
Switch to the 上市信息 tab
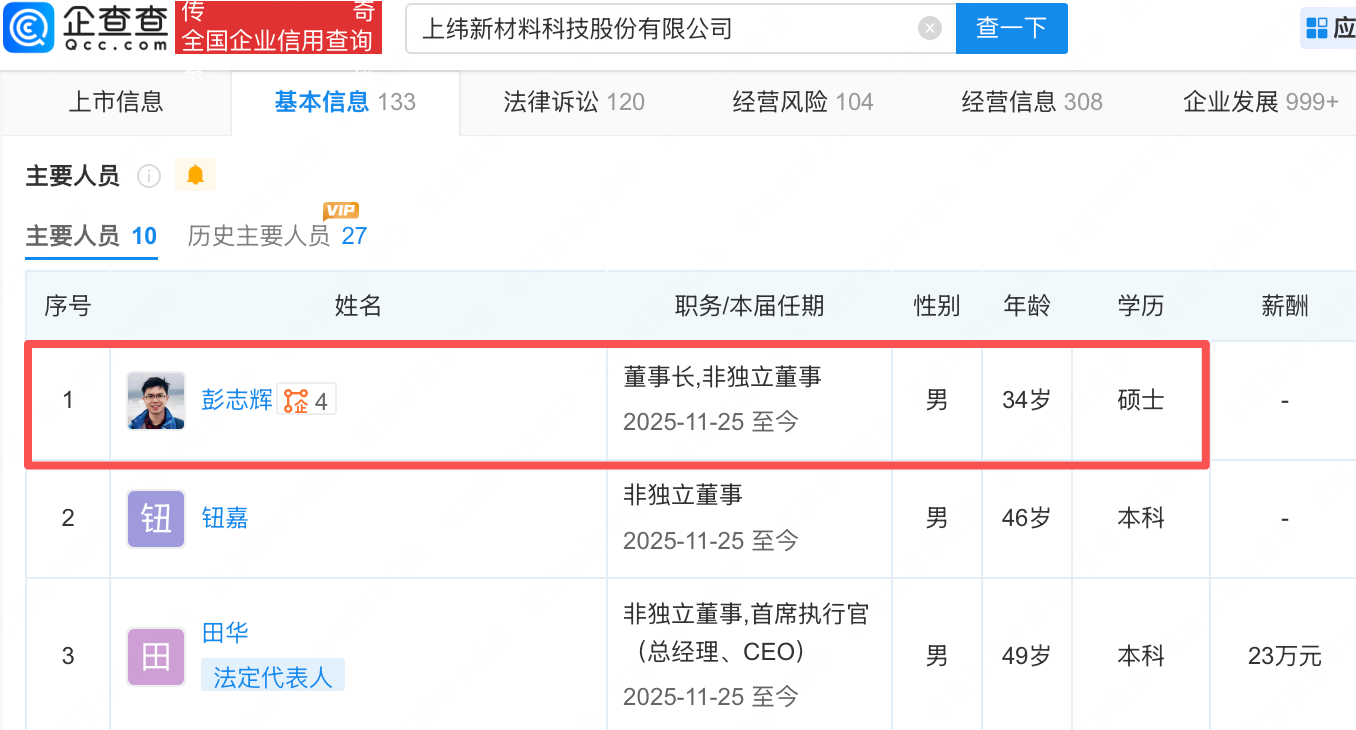click(116, 102)
